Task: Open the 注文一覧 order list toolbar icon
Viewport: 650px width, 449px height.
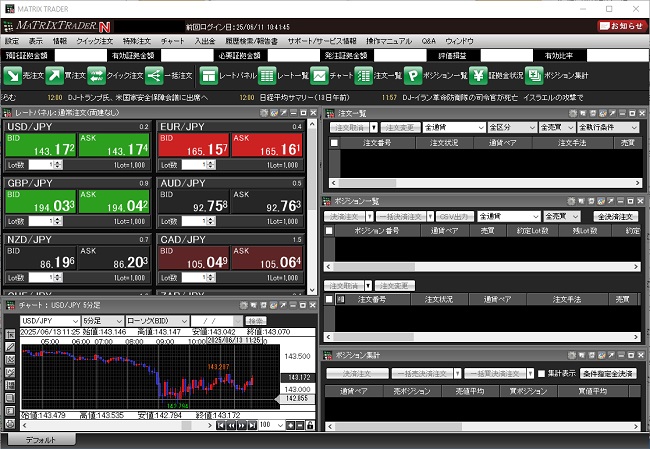Action: point(364,76)
